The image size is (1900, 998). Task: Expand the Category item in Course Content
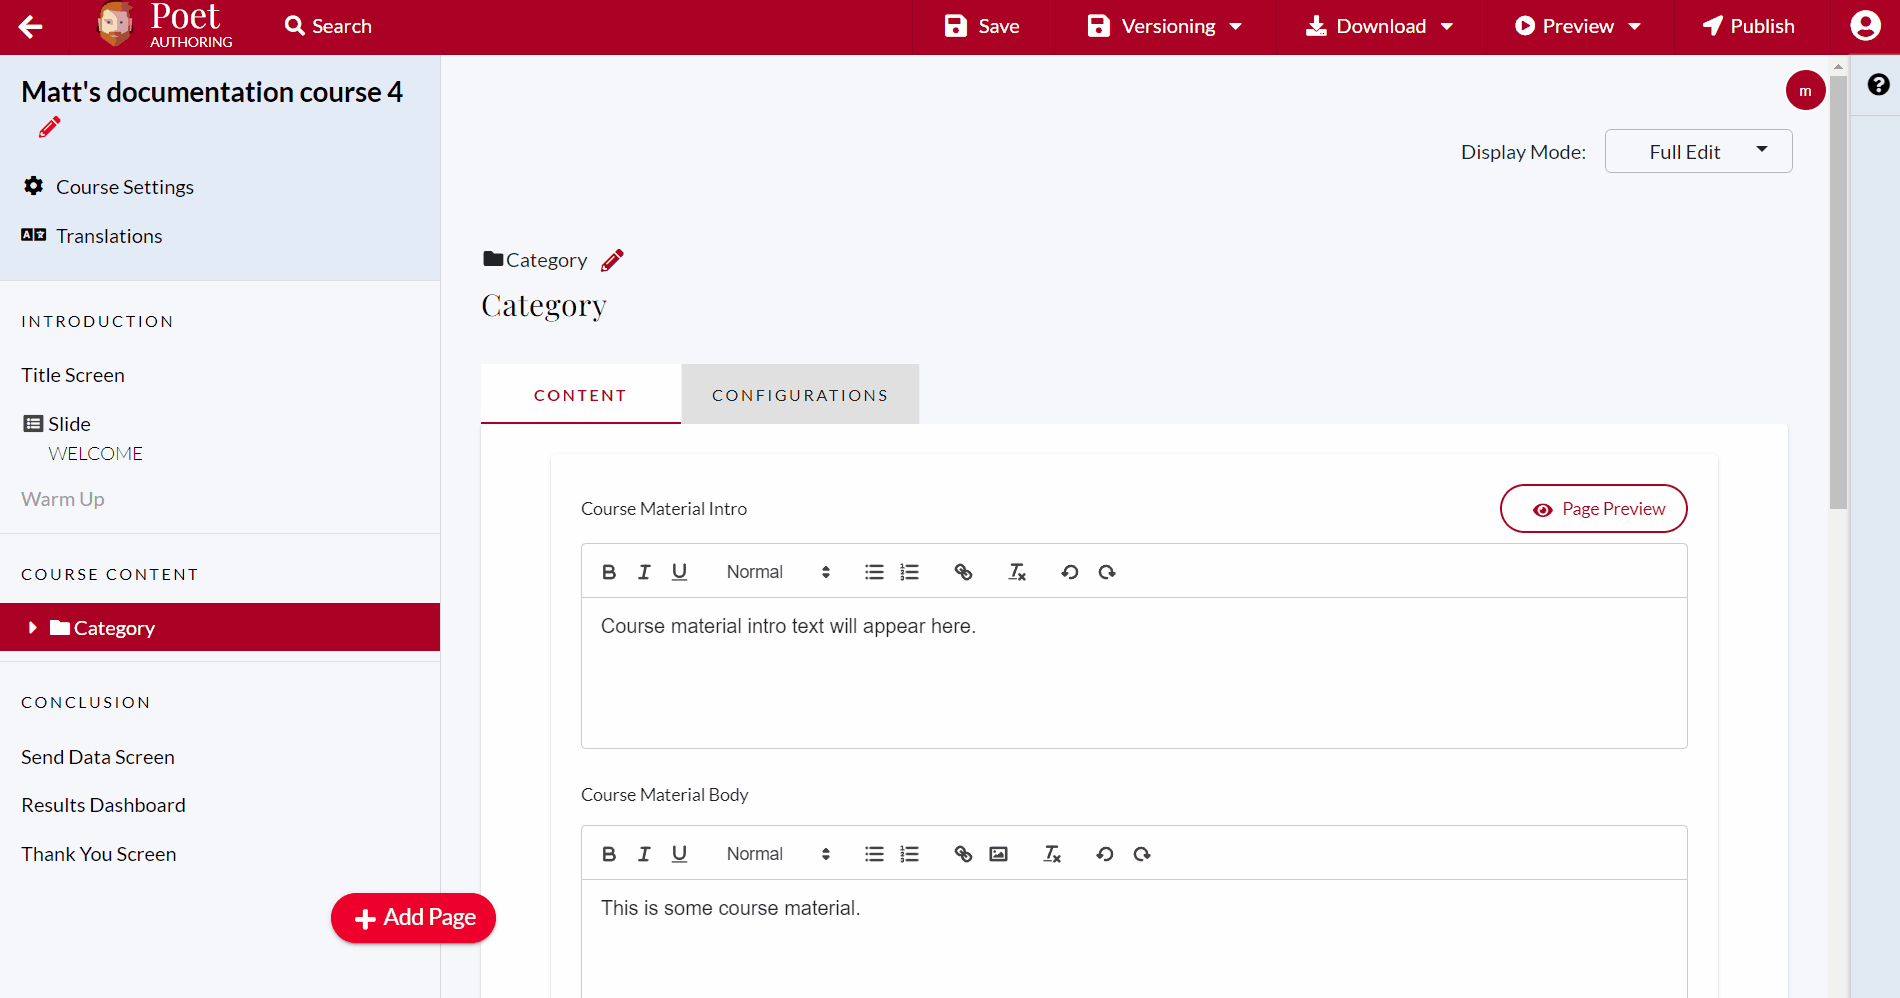[33, 627]
